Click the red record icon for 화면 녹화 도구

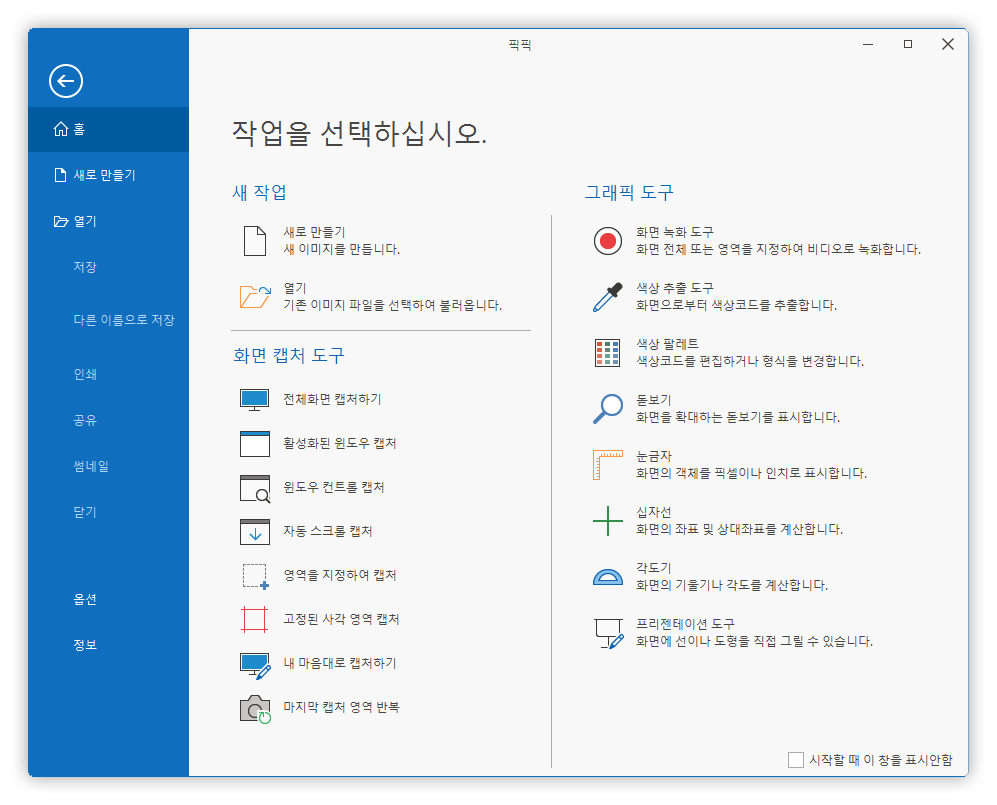[608, 241]
